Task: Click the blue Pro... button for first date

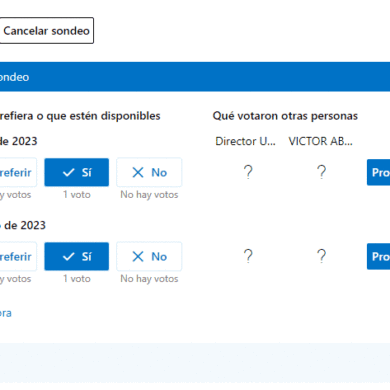Action: 379,172
